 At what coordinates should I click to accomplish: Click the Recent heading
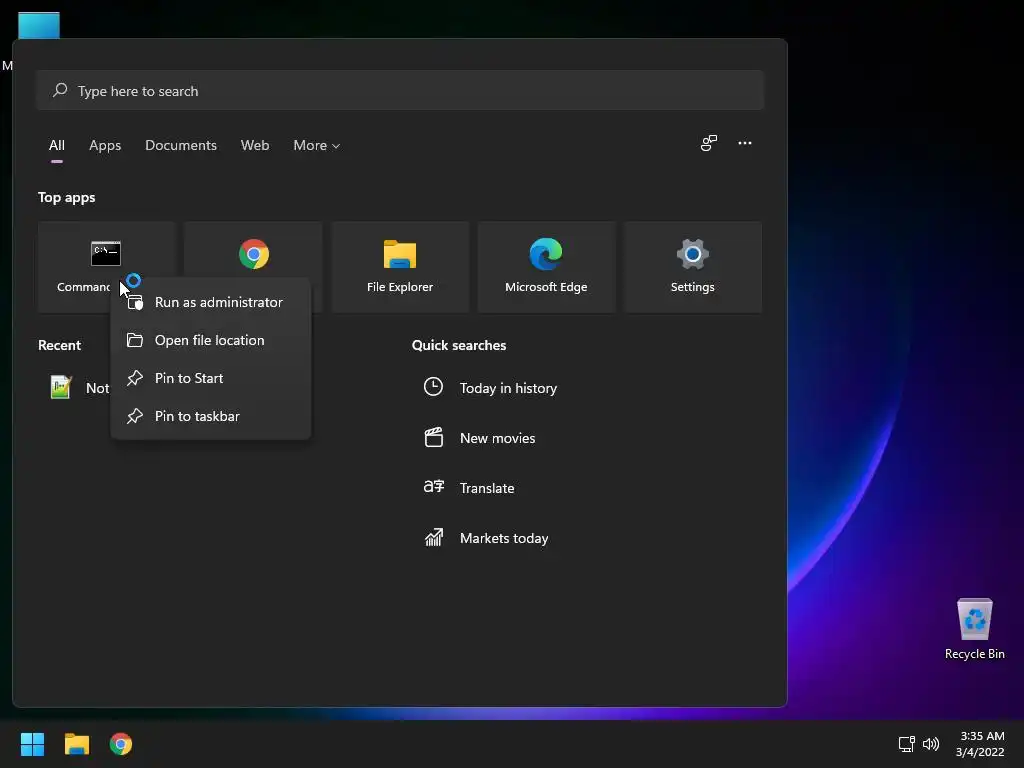[59, 345]
